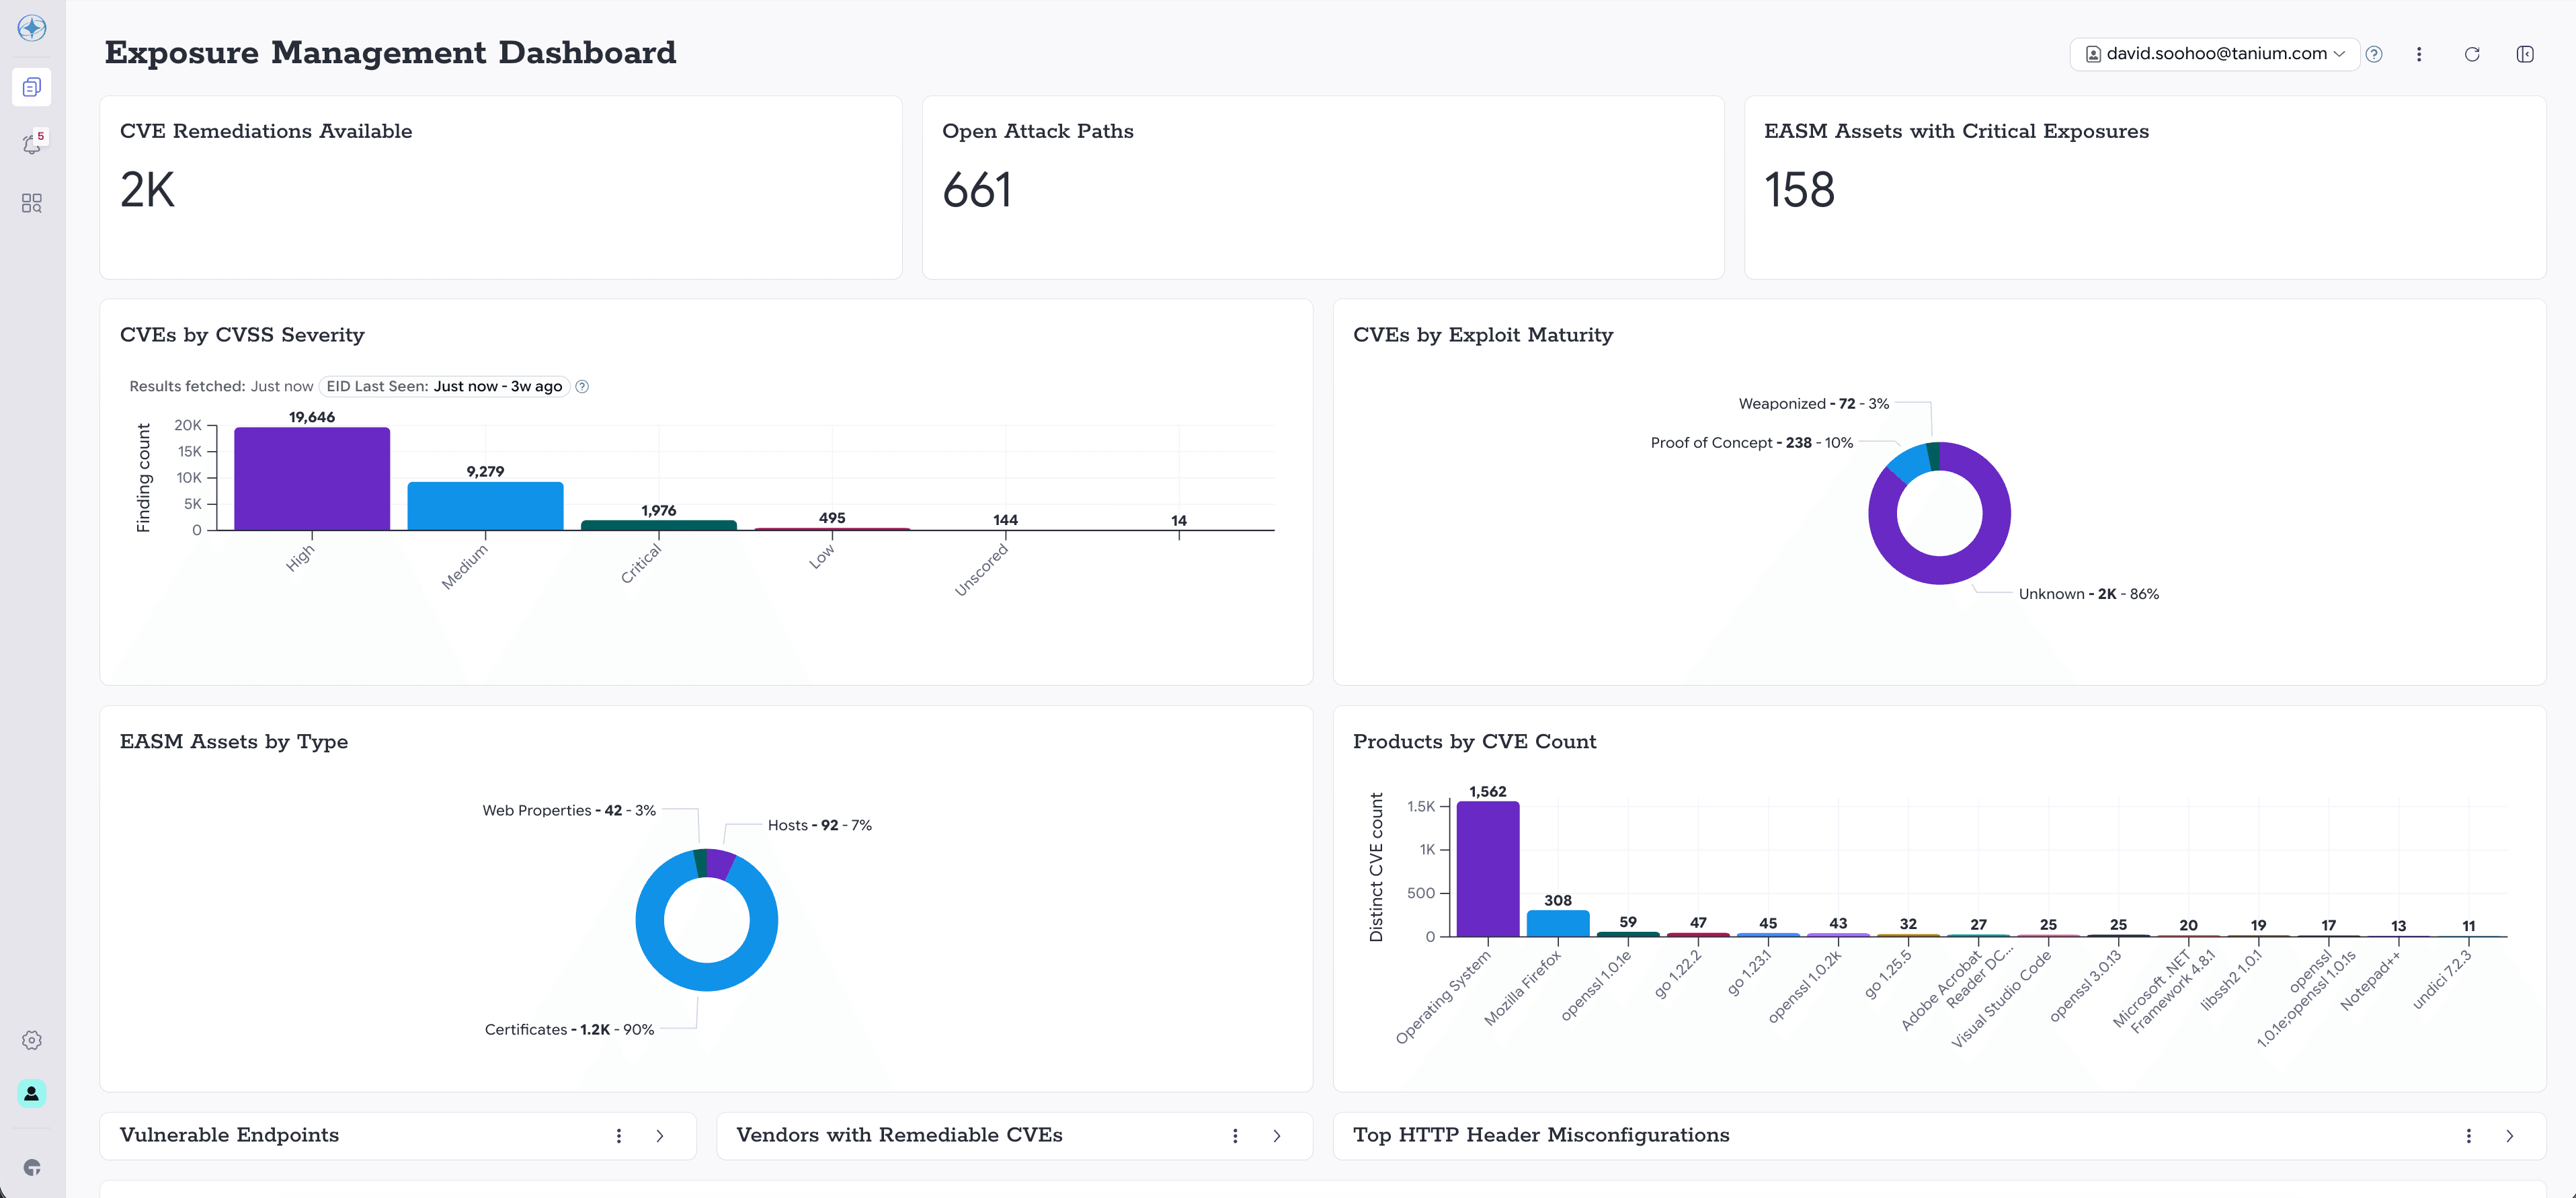Open Top HTTP Header Misconfigurations options menu
The height and width of the screenshot is (1198, 2576).
point(2469,1136)
